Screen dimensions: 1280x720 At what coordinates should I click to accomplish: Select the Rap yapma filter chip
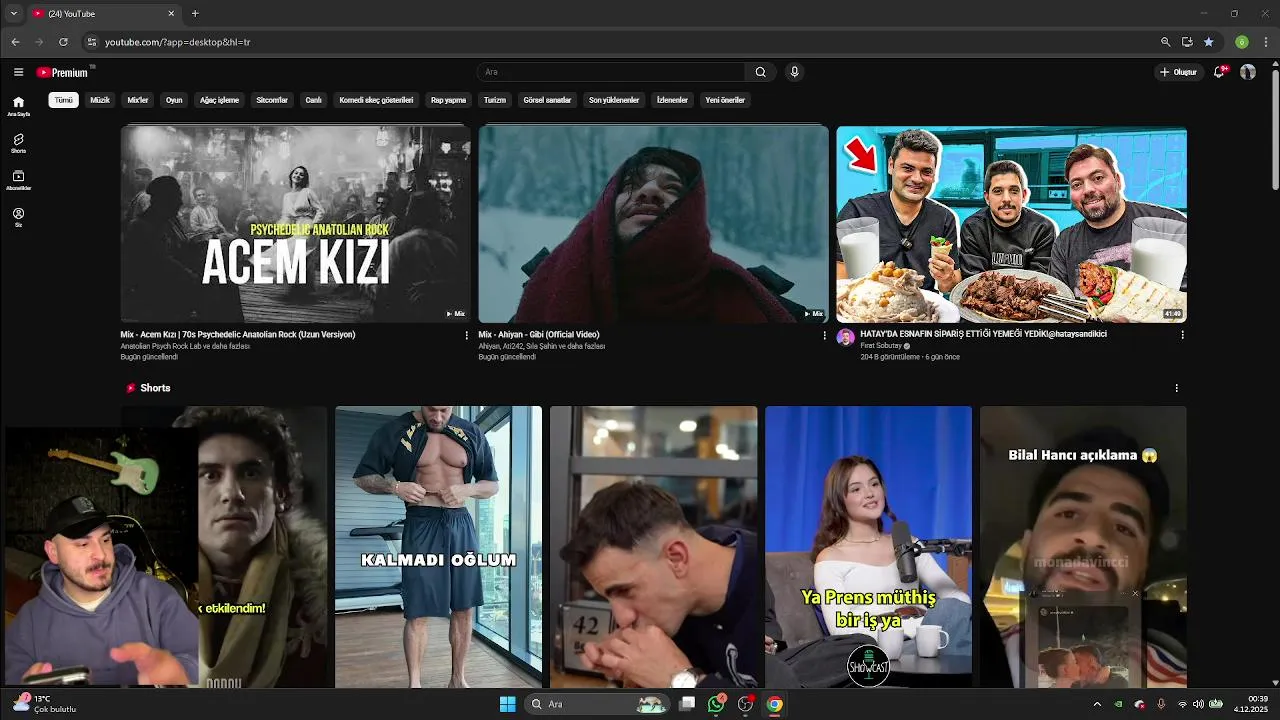click(x=448, y=100)
